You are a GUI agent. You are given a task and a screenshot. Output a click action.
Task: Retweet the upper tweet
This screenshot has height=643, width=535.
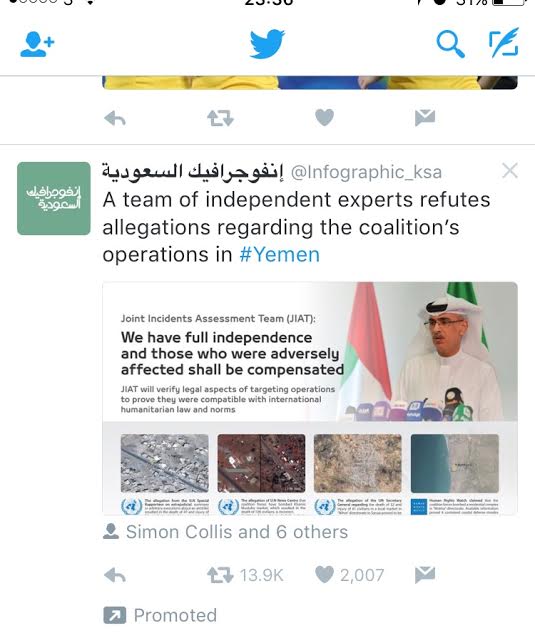[220, 118]
